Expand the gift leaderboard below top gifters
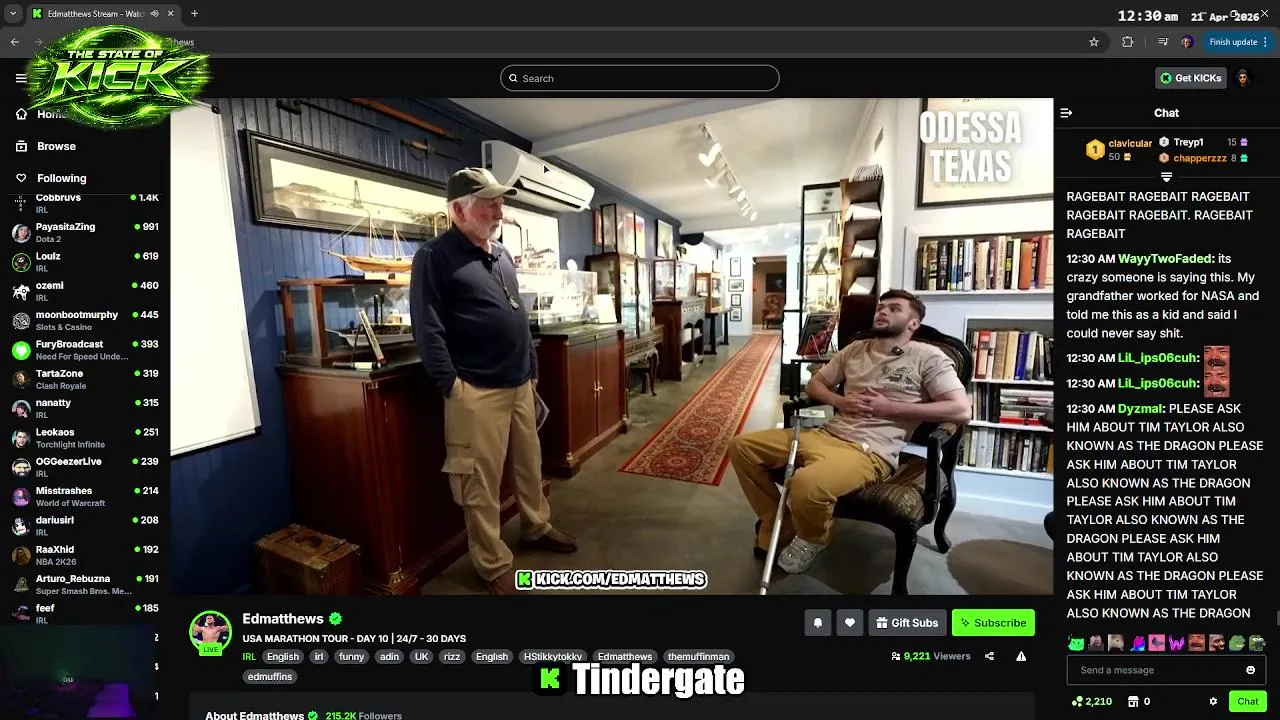 [1166, 177]
